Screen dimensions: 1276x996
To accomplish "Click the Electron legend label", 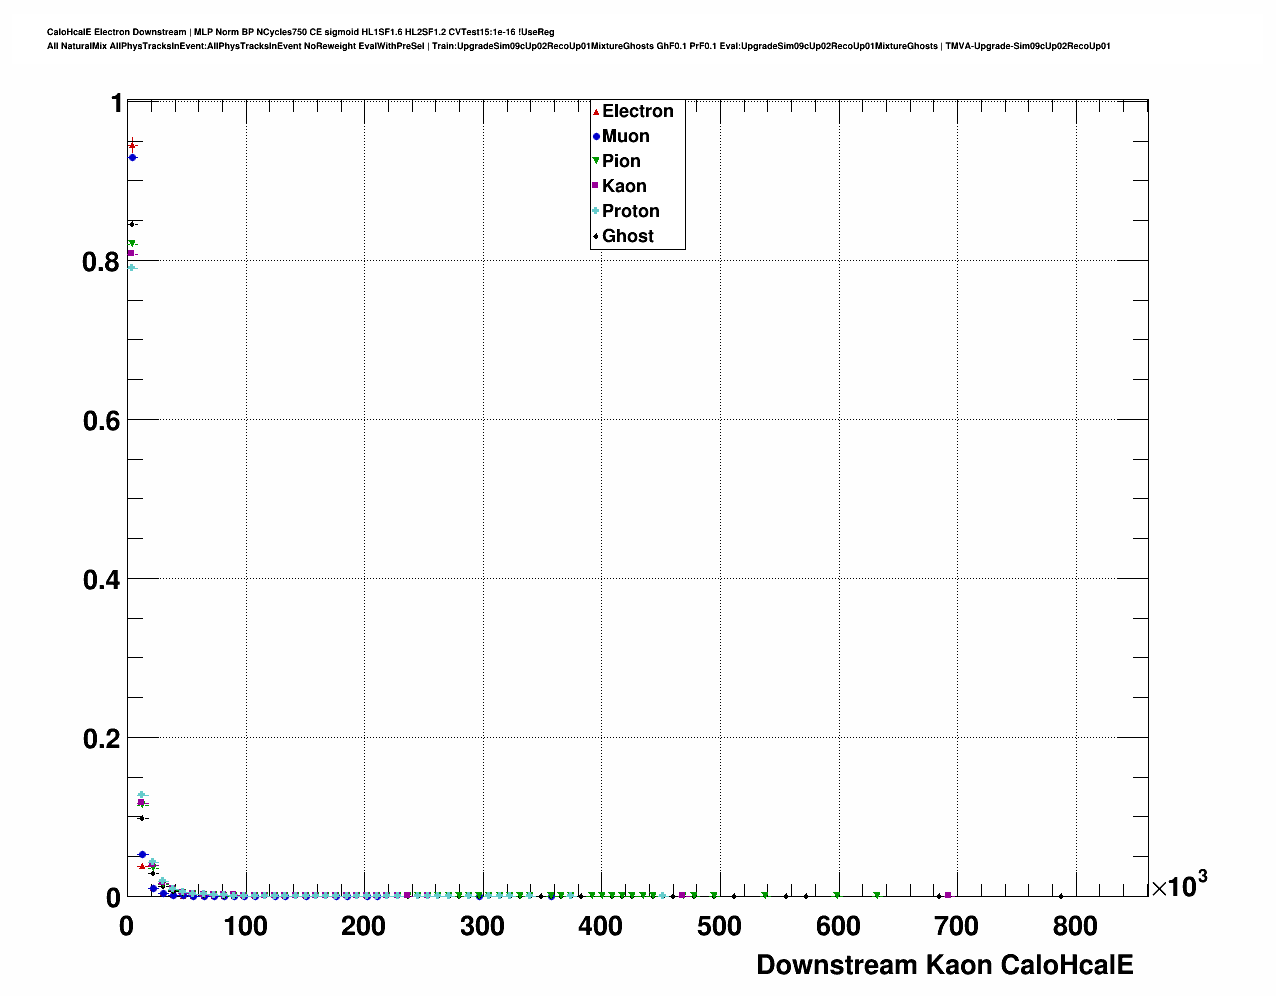I will (637, 111).
